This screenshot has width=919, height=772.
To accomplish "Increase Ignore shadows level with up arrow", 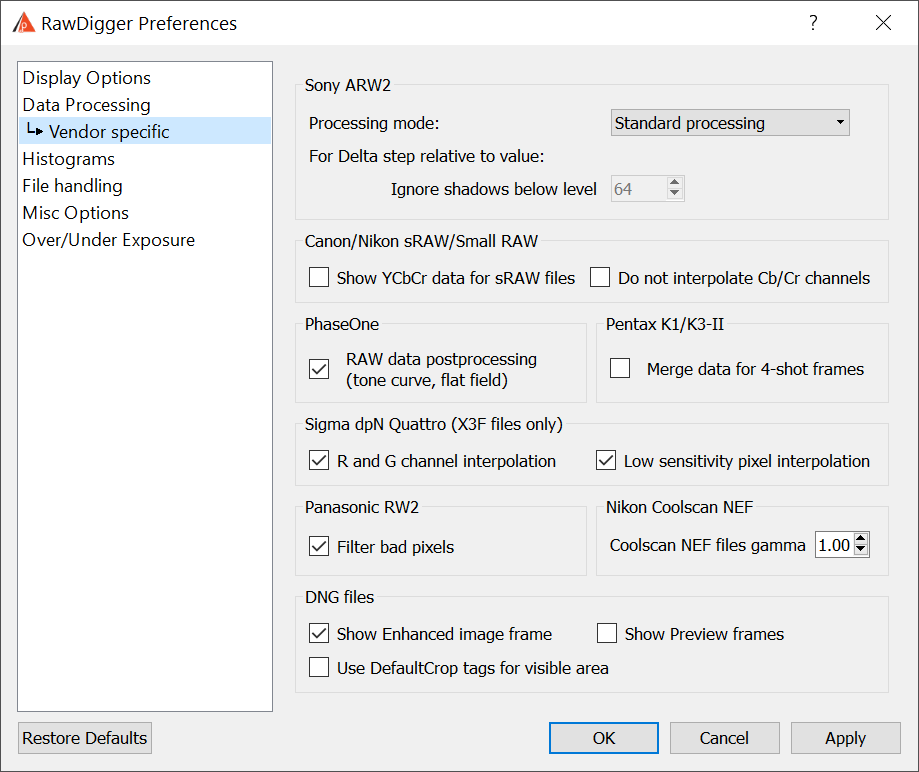I will tap(675, 183).
